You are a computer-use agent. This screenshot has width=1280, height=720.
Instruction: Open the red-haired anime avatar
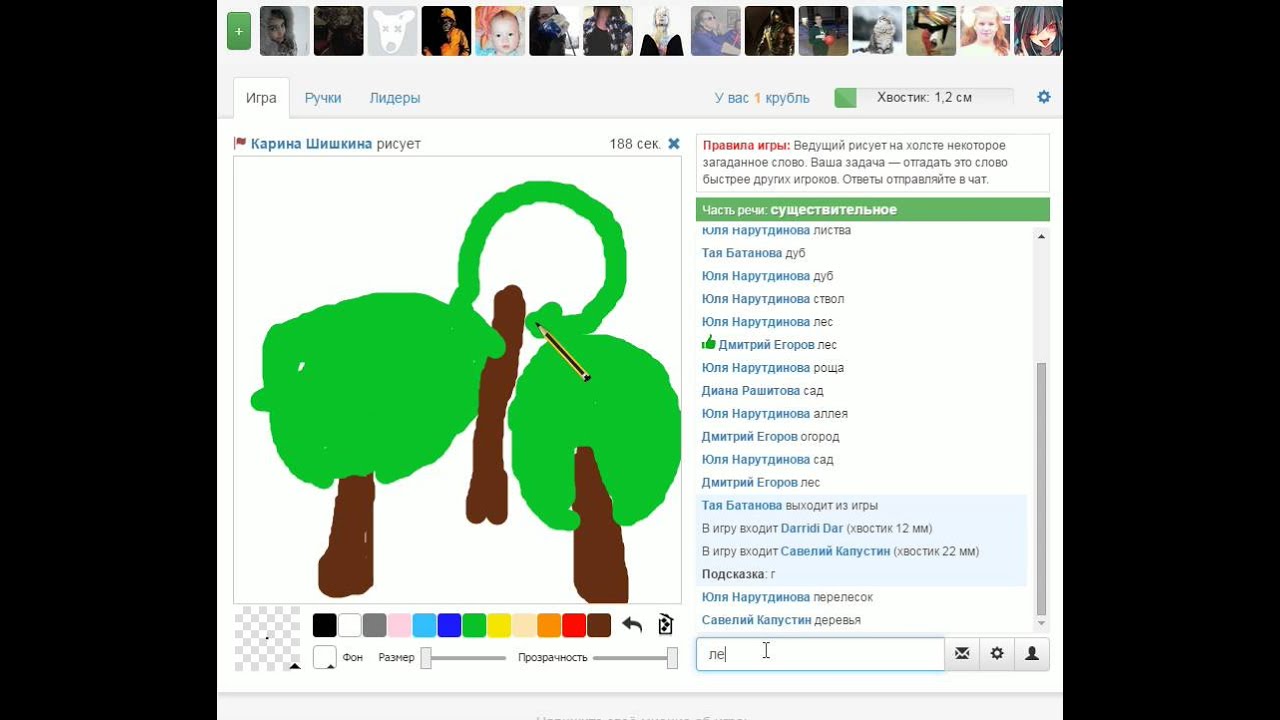coord(1038,31)
